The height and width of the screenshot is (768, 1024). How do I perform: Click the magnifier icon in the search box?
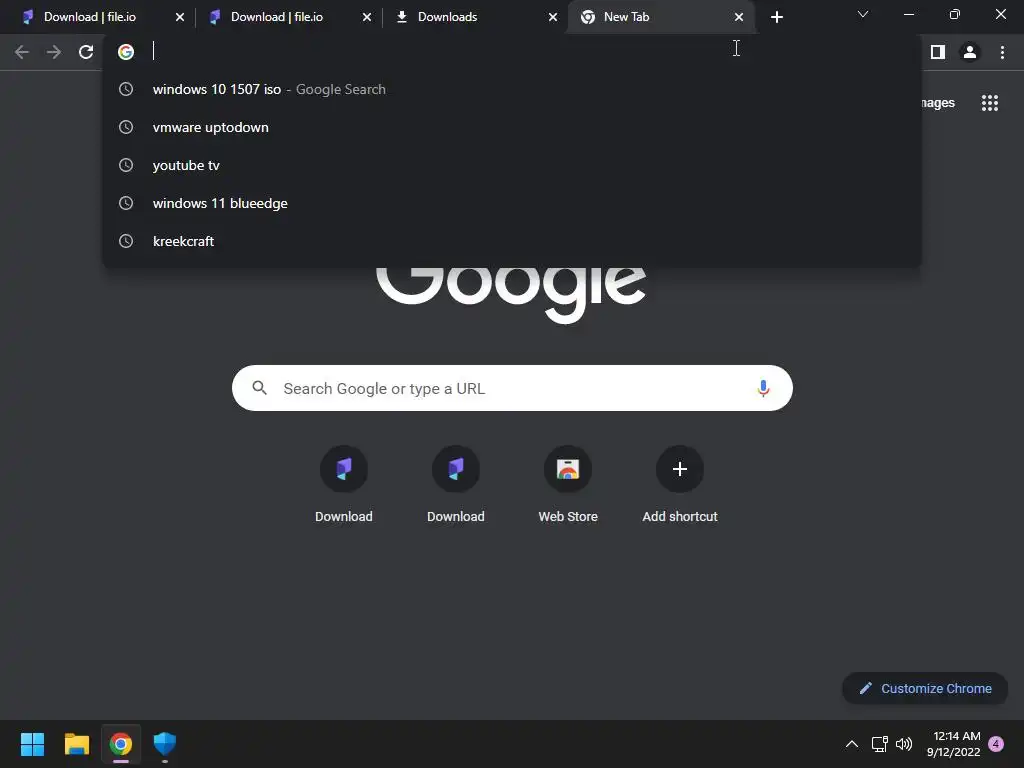(259, 388)
